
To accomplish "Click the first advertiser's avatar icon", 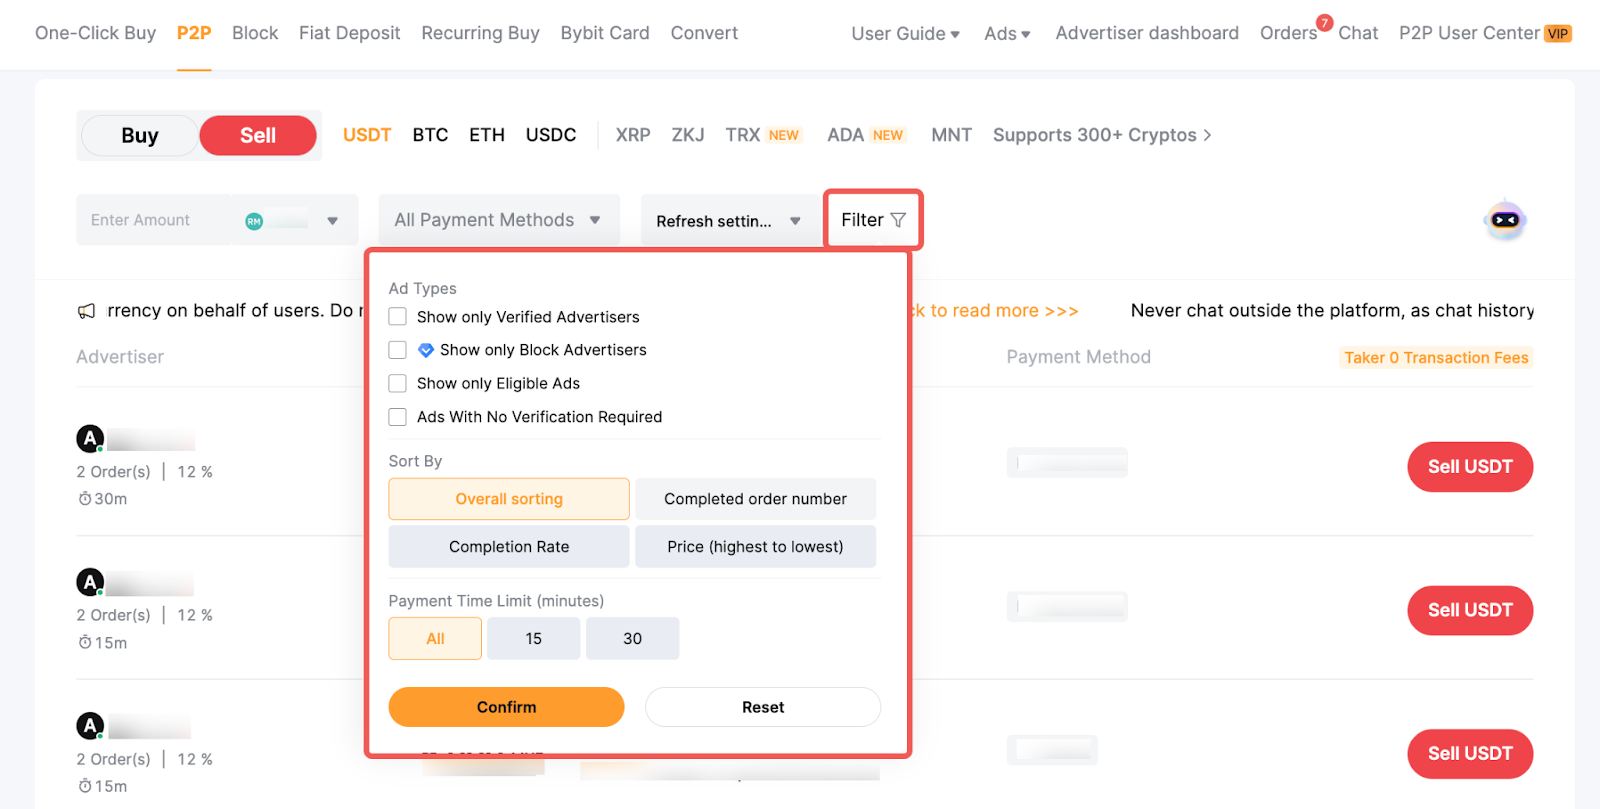I will coord(90,438).
